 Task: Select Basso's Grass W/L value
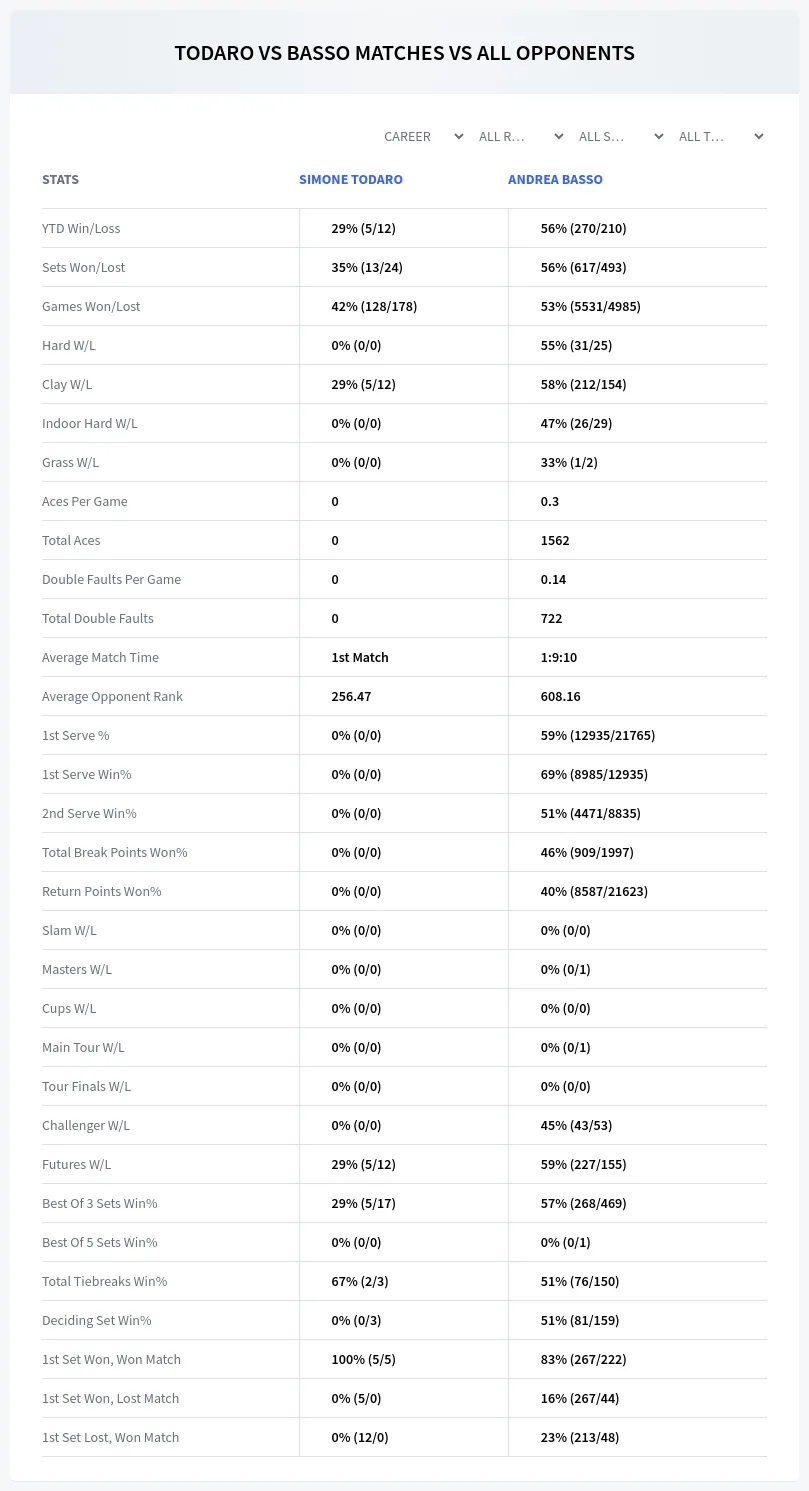(569, 462)
